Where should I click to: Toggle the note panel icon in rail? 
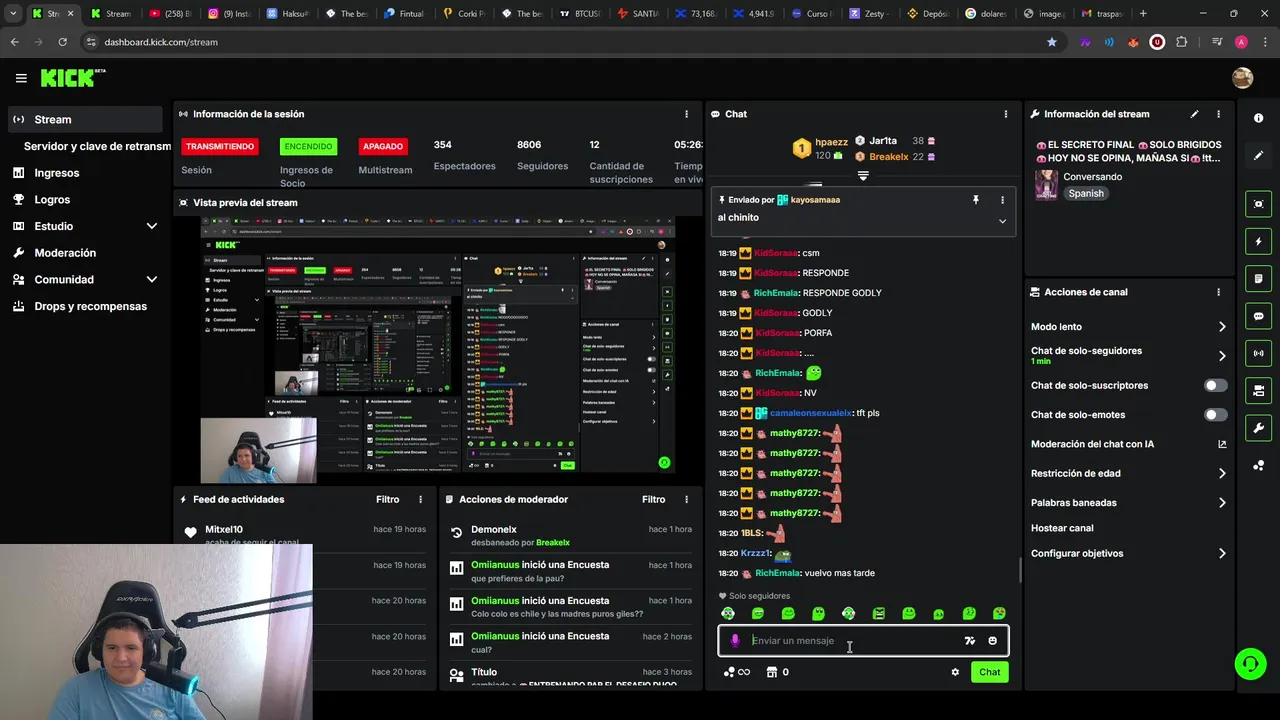(x=1258, y=278)
